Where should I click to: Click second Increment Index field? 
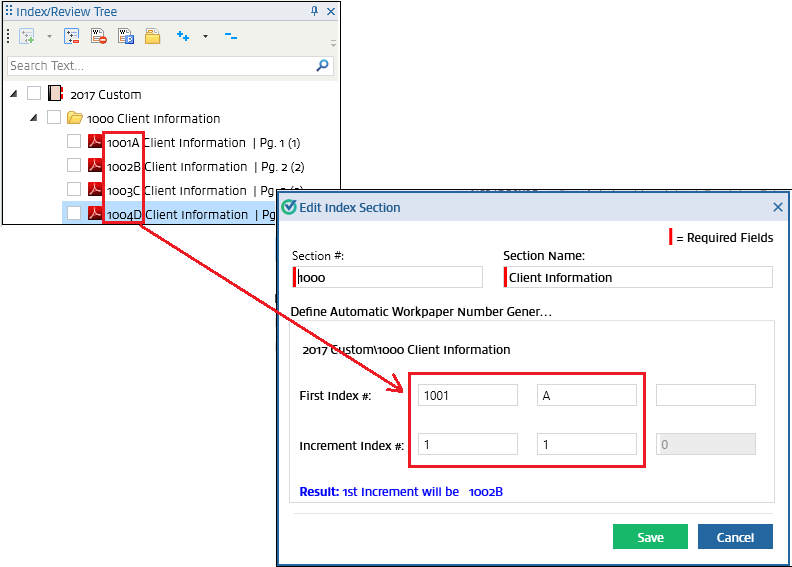587,444
